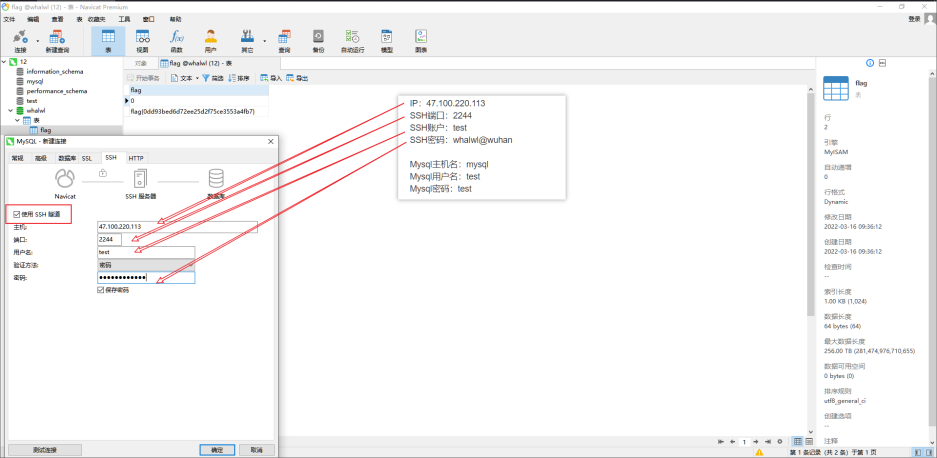937x458 pixels.
Task: Go to next page arrow
Action: [756, 441]
